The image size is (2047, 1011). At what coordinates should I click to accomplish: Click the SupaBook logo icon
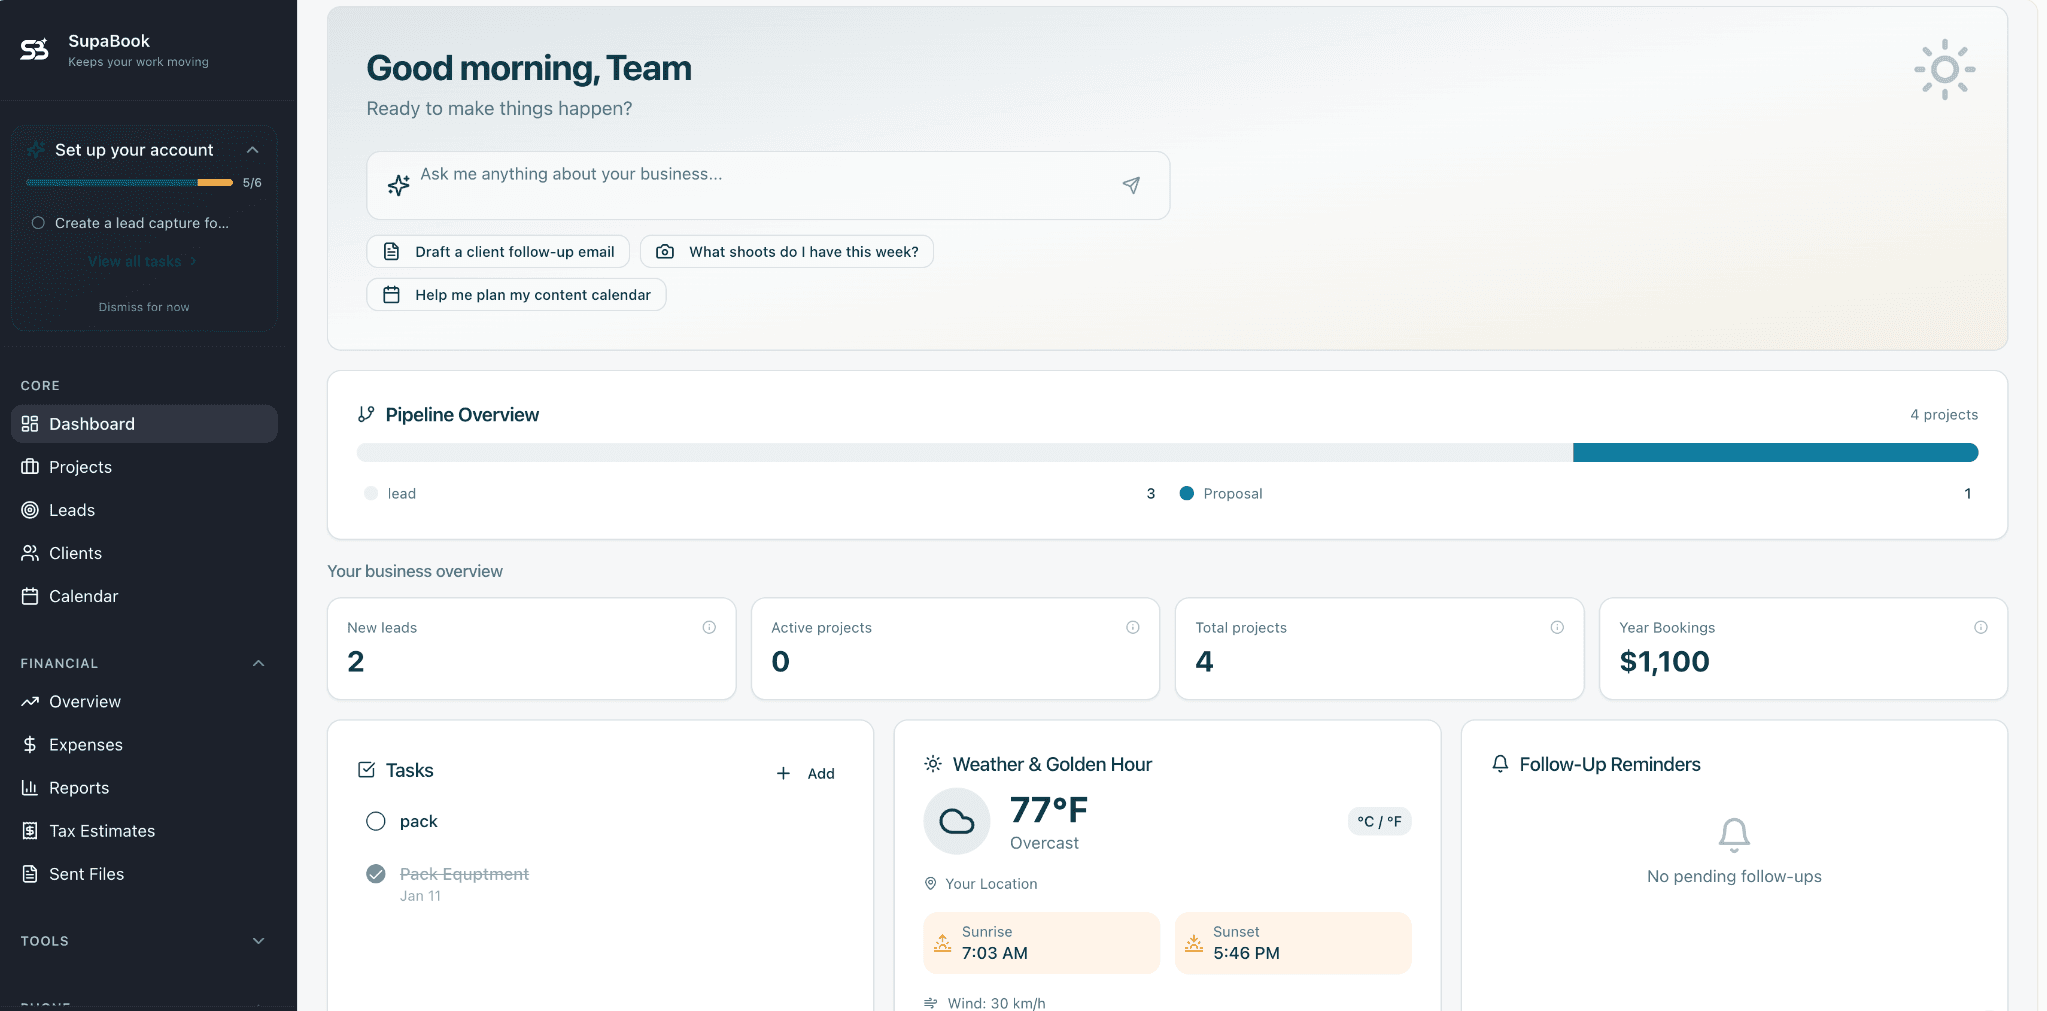click(x=35, y=50)
